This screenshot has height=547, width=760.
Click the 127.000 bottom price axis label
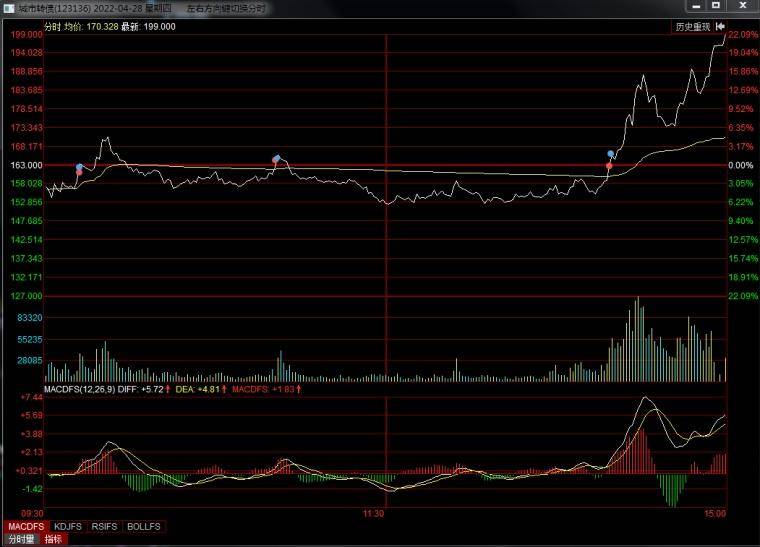[26, 296]
